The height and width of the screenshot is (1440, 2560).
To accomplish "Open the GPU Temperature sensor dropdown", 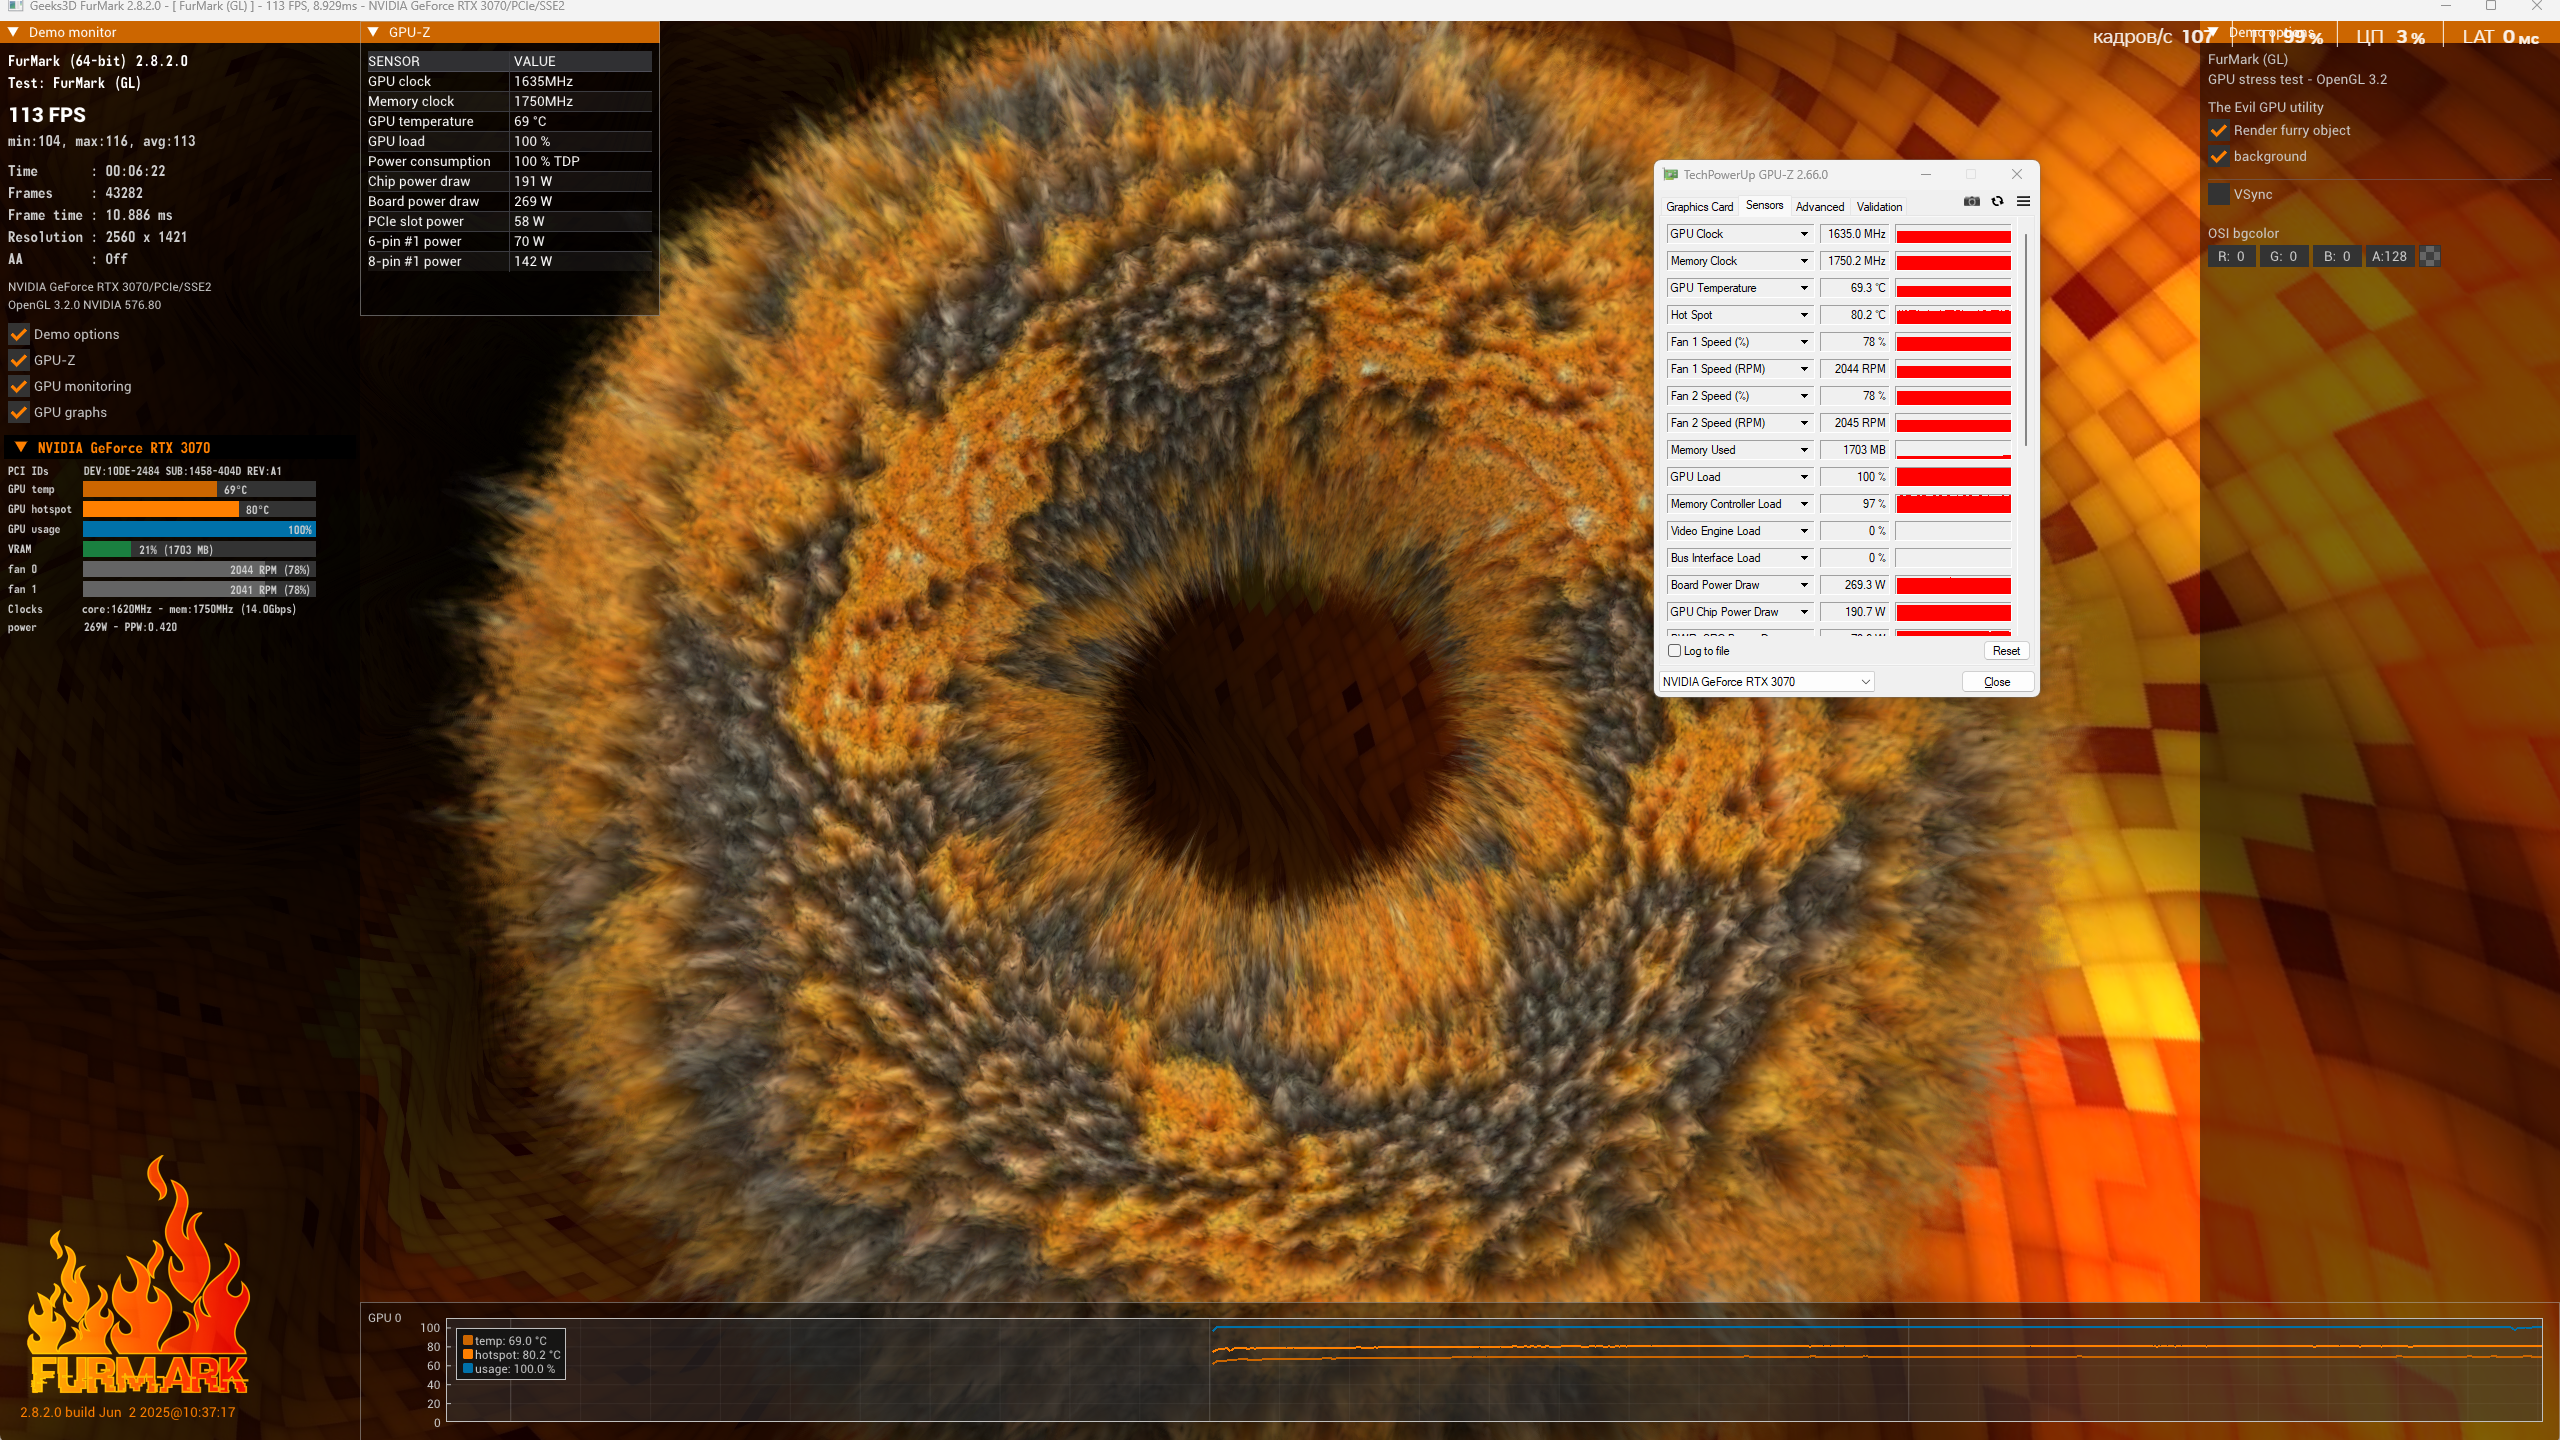I will (x=1804, y=288).
